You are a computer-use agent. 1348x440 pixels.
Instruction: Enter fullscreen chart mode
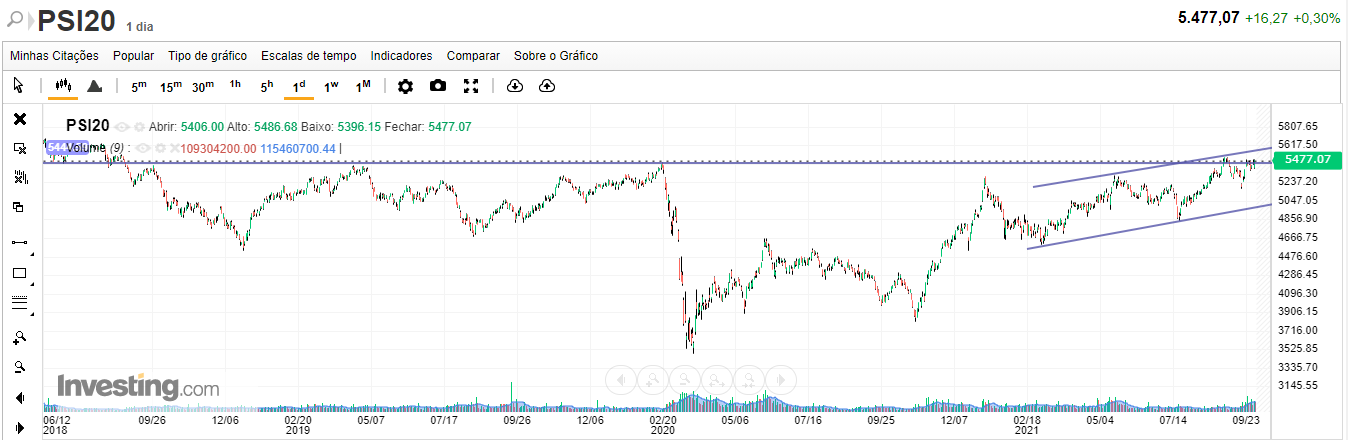coord(471,86)
